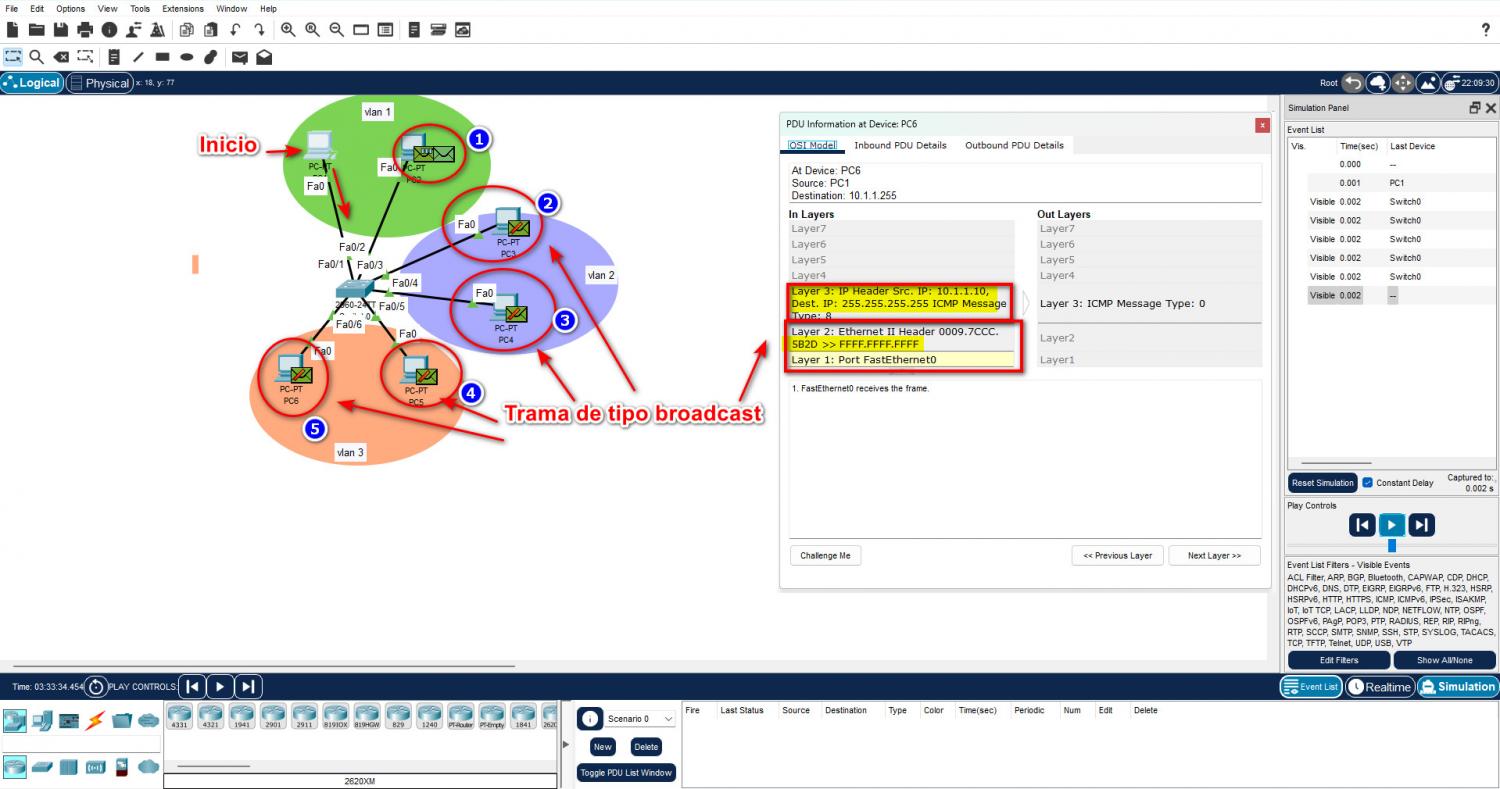Click the Next Layer button

pos(1214,555)
